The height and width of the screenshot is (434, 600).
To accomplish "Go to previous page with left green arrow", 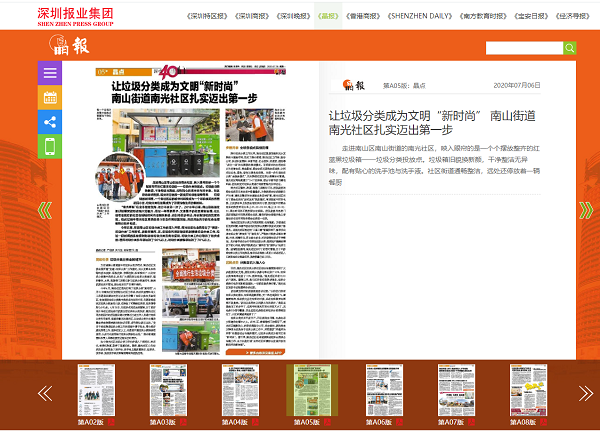I will (x=45, y=210).
